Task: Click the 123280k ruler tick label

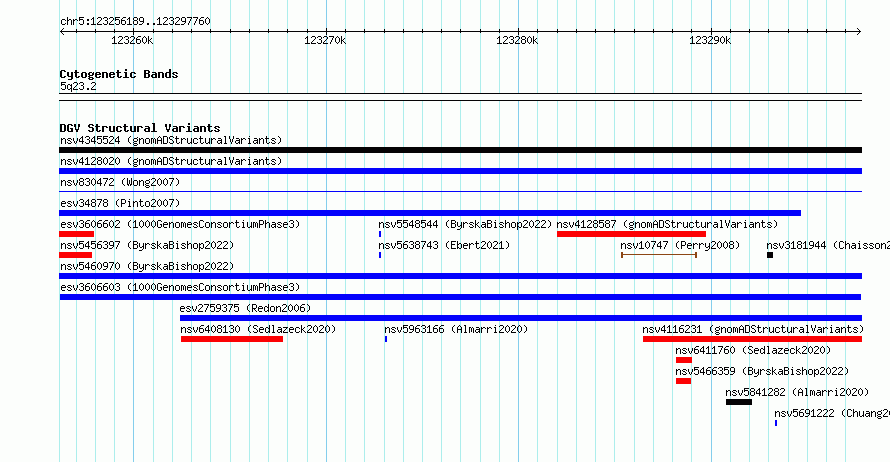Action: coord(517,40)
